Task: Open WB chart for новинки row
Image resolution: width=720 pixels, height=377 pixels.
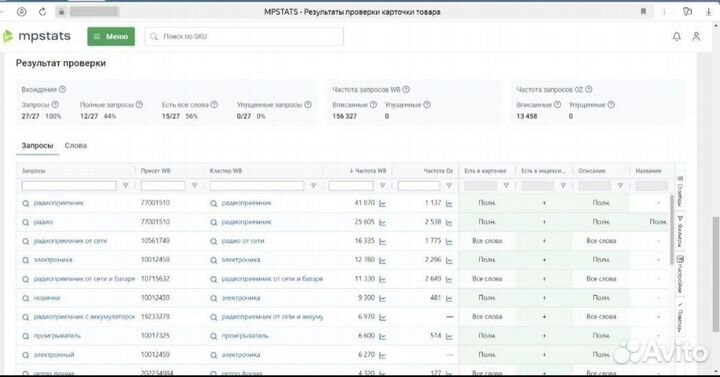Action: 382,298
